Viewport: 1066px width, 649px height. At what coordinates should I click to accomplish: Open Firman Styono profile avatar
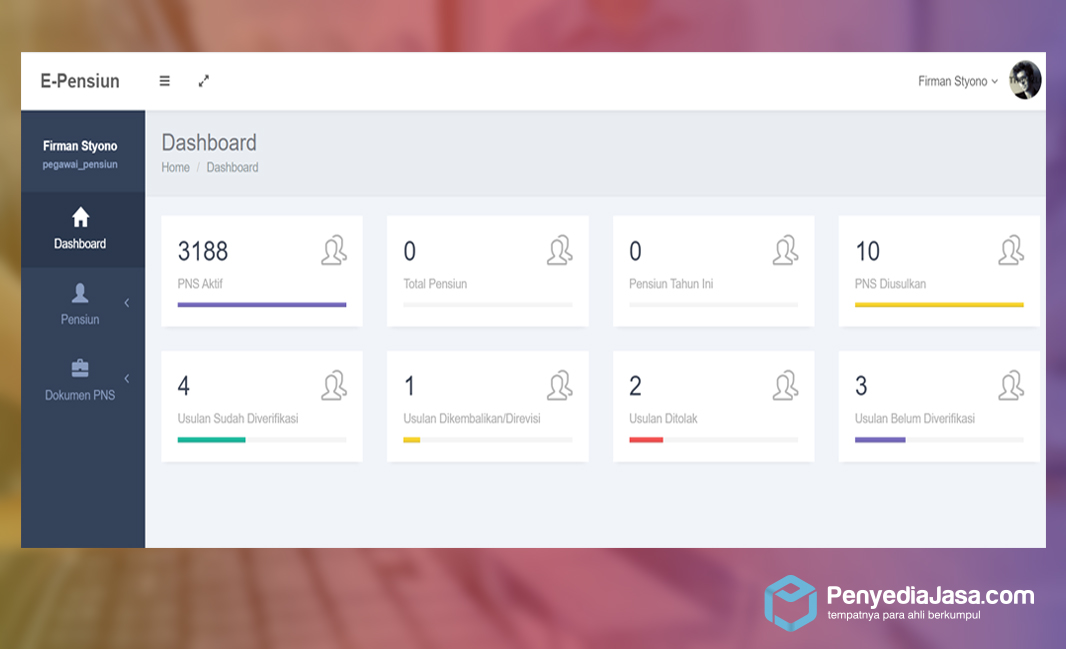1025,80
